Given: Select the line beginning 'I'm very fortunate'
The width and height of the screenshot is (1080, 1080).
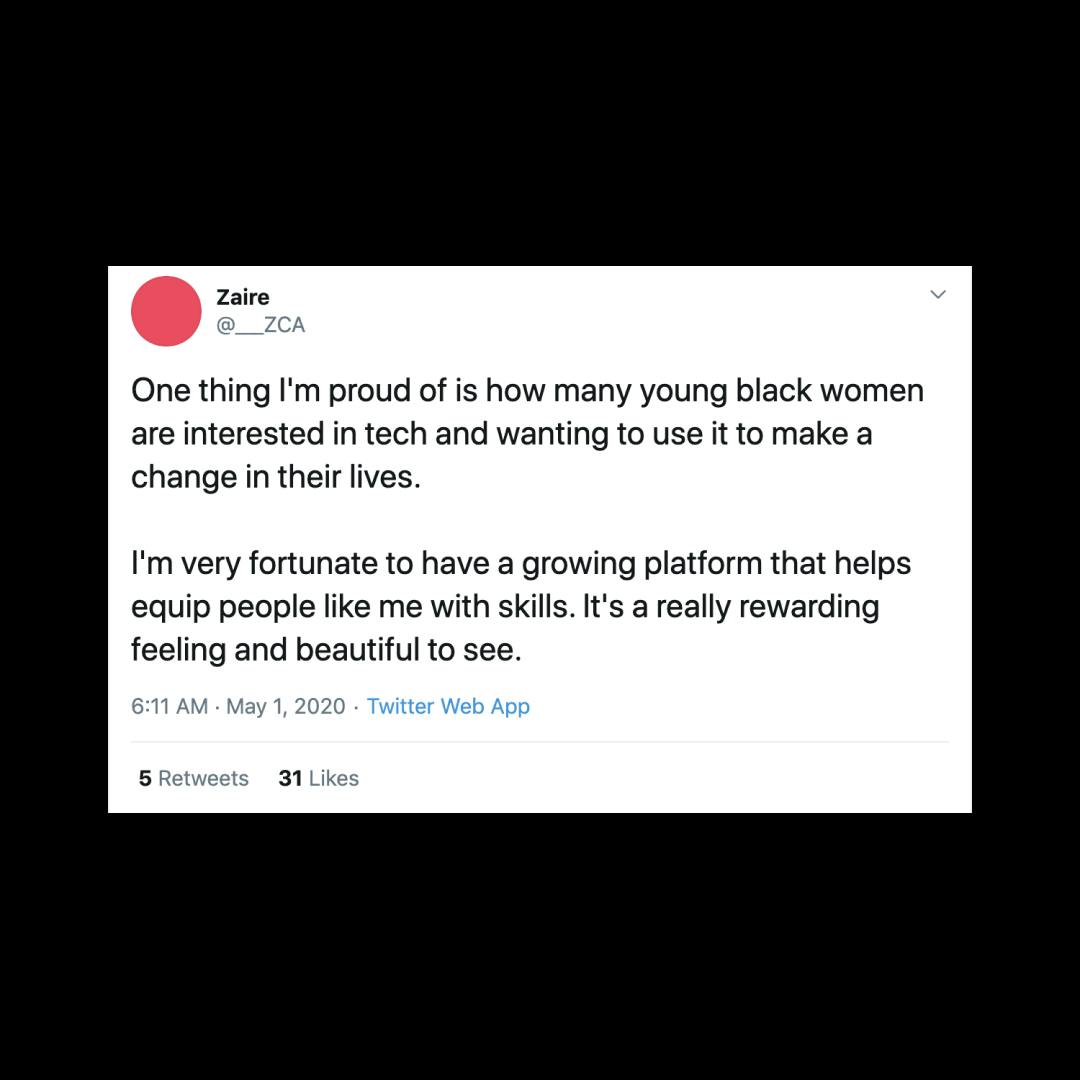Looking at the screenshot, I should tap(521, 563).
